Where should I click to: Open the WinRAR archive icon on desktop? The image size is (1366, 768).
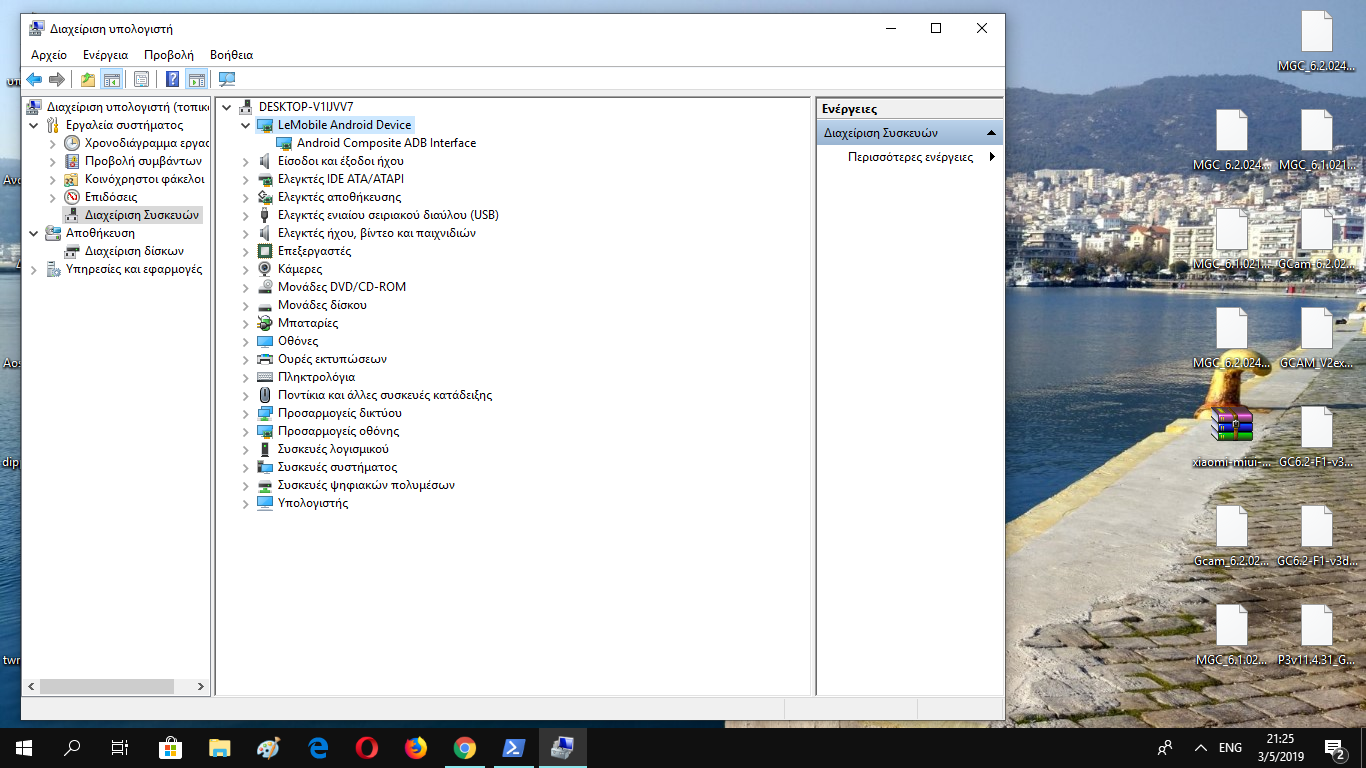pyautogui.click(x=1231, y=425)
